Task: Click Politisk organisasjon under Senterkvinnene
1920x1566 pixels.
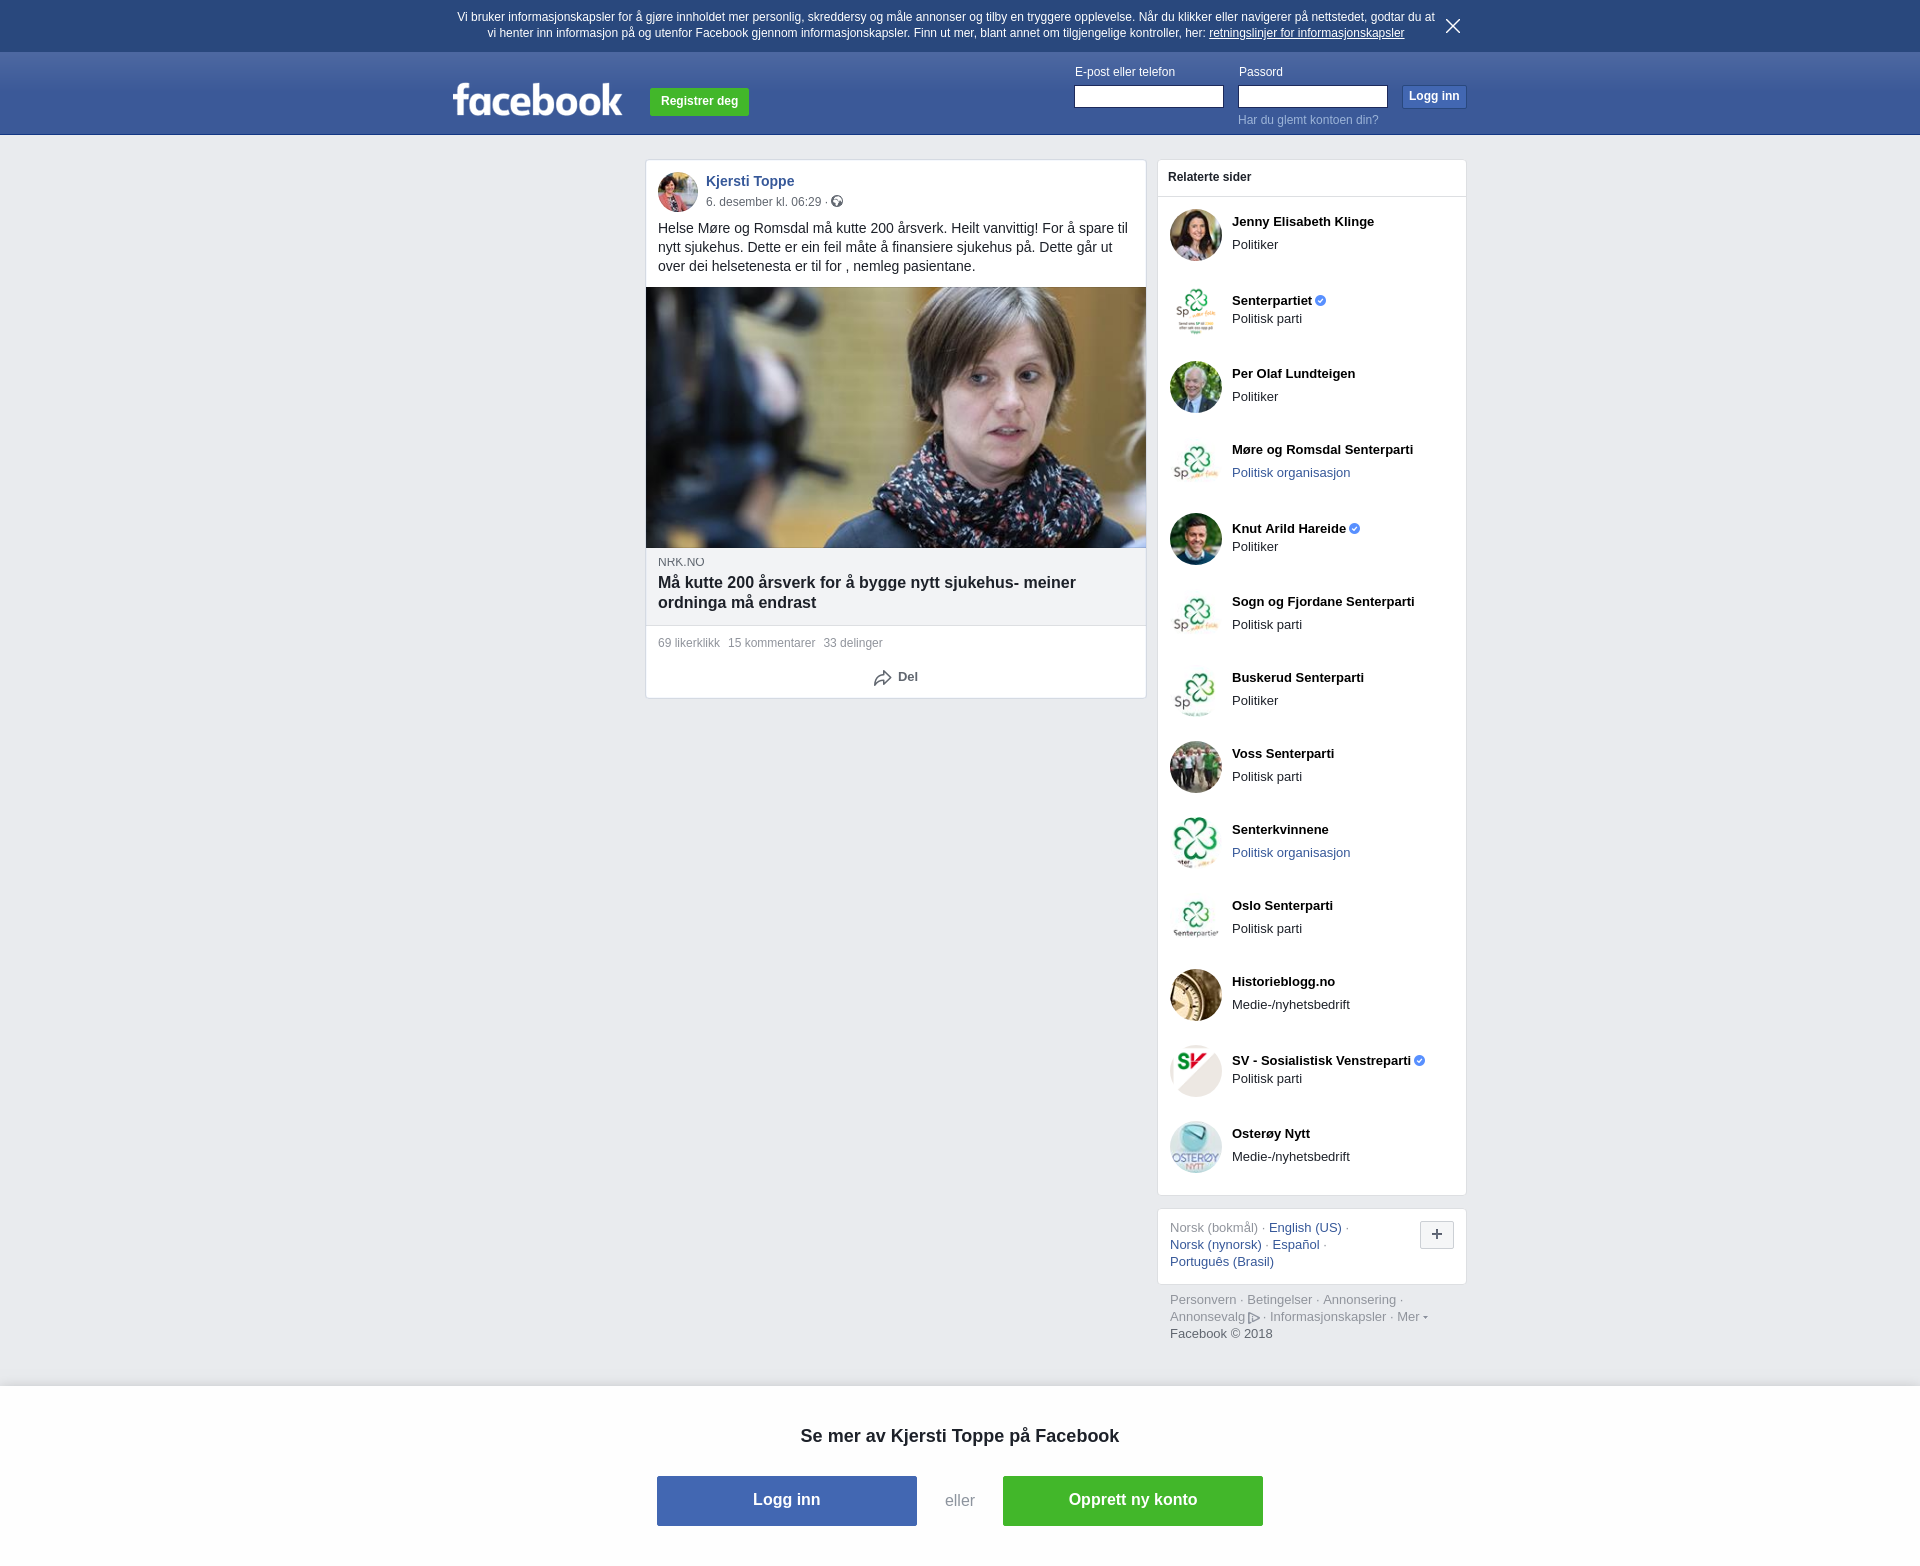Action: click(1291, 853)
